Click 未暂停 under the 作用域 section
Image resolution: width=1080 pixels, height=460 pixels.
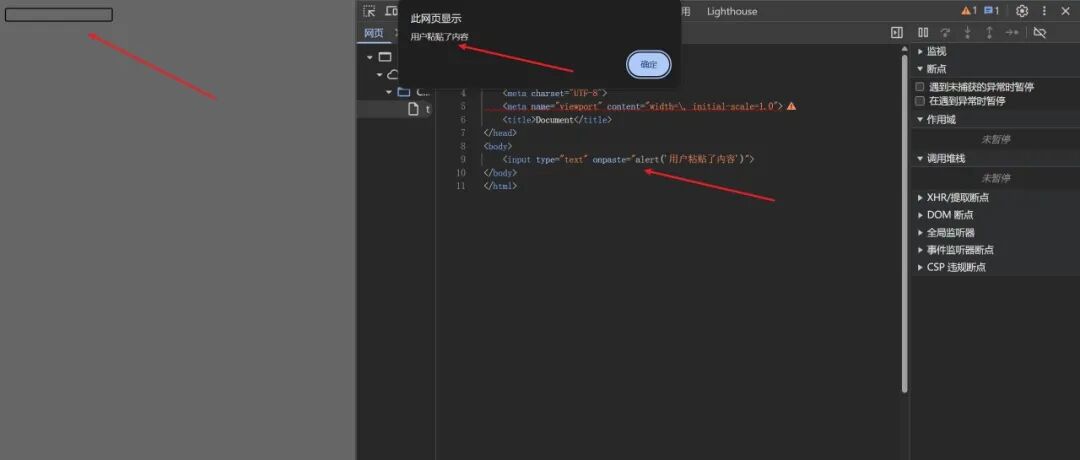point(996,139)
